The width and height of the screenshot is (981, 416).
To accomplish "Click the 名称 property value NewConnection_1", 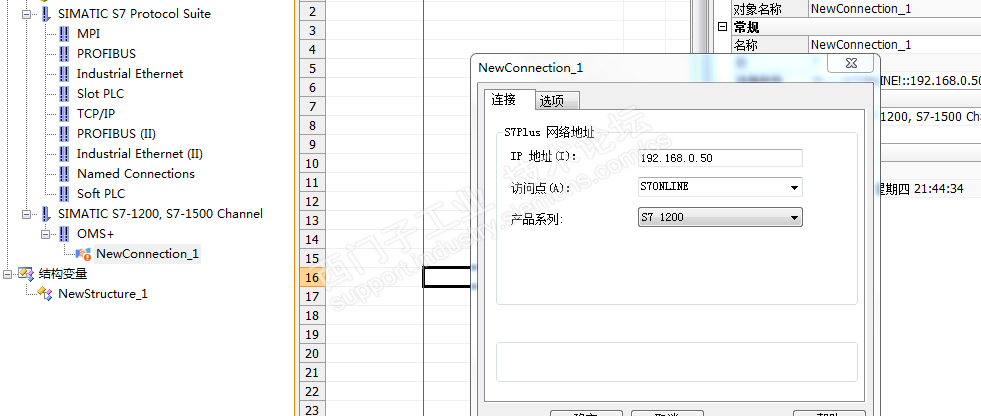I will [861, 44].
